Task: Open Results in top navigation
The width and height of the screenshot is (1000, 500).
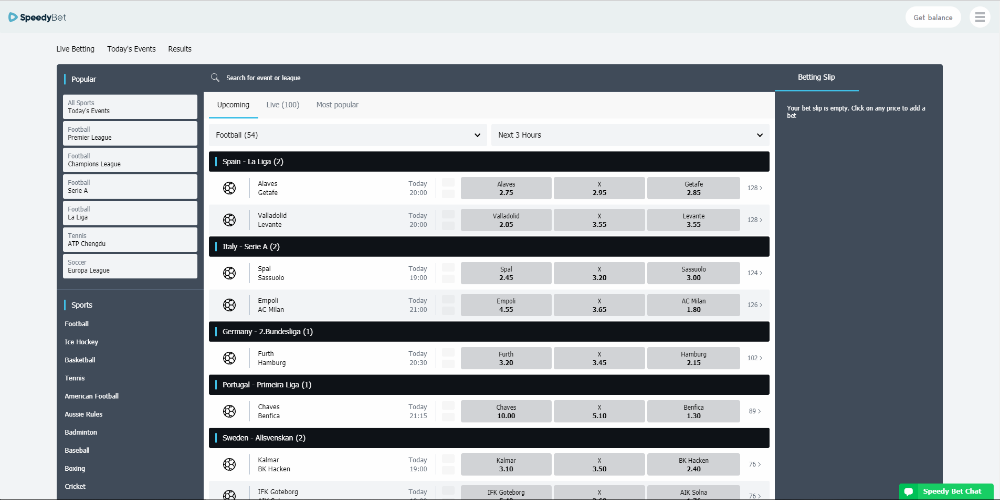Action: pos(180,49)
